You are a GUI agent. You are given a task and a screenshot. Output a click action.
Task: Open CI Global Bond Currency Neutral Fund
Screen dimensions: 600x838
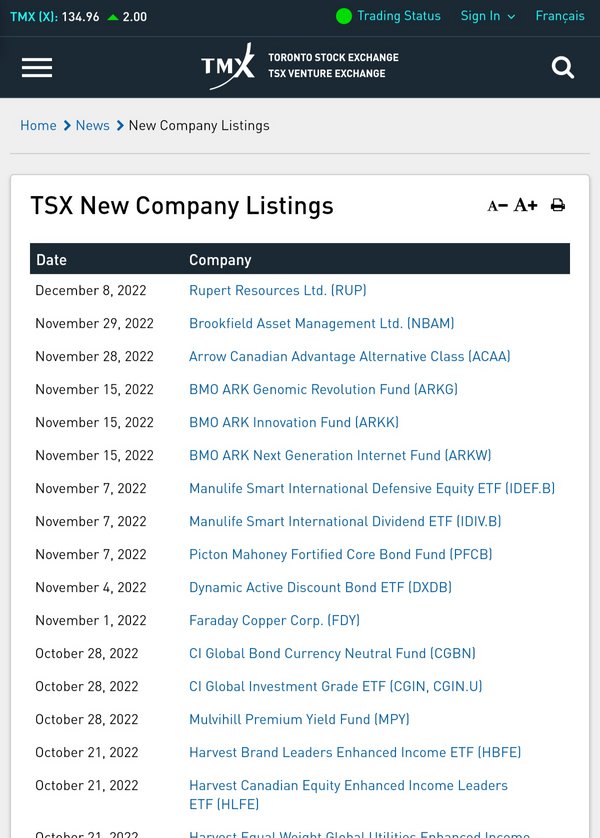[332, 653]
